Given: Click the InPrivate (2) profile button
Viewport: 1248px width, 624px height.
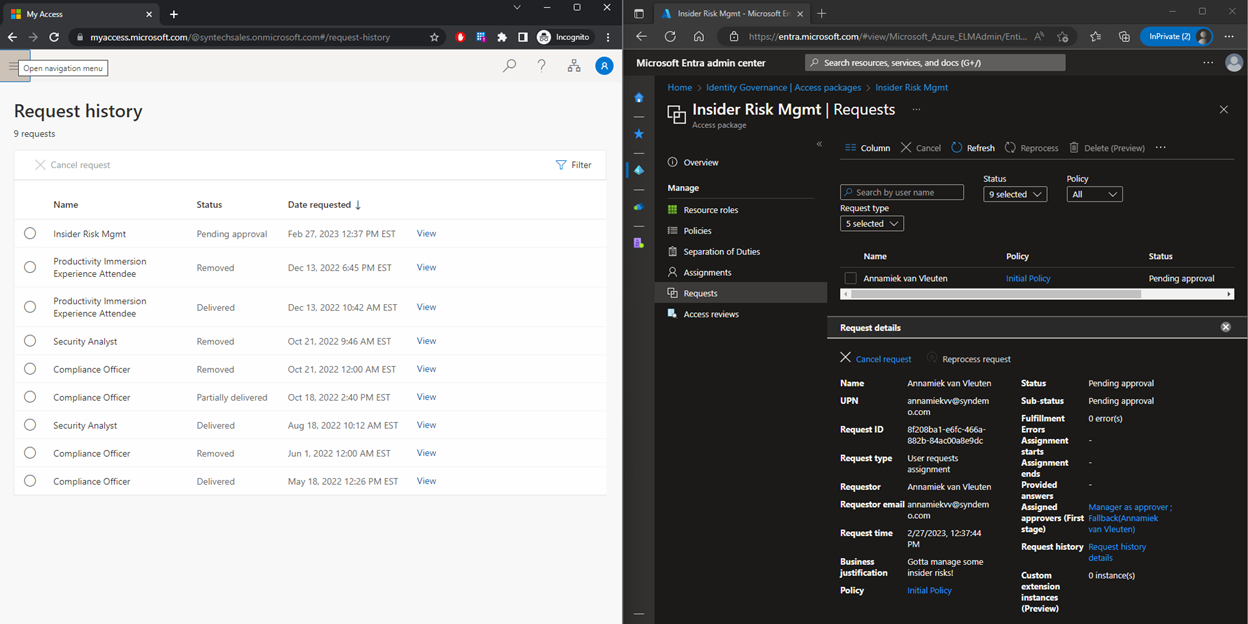Looking at the screenshot, I should (x=1176, y=36).
